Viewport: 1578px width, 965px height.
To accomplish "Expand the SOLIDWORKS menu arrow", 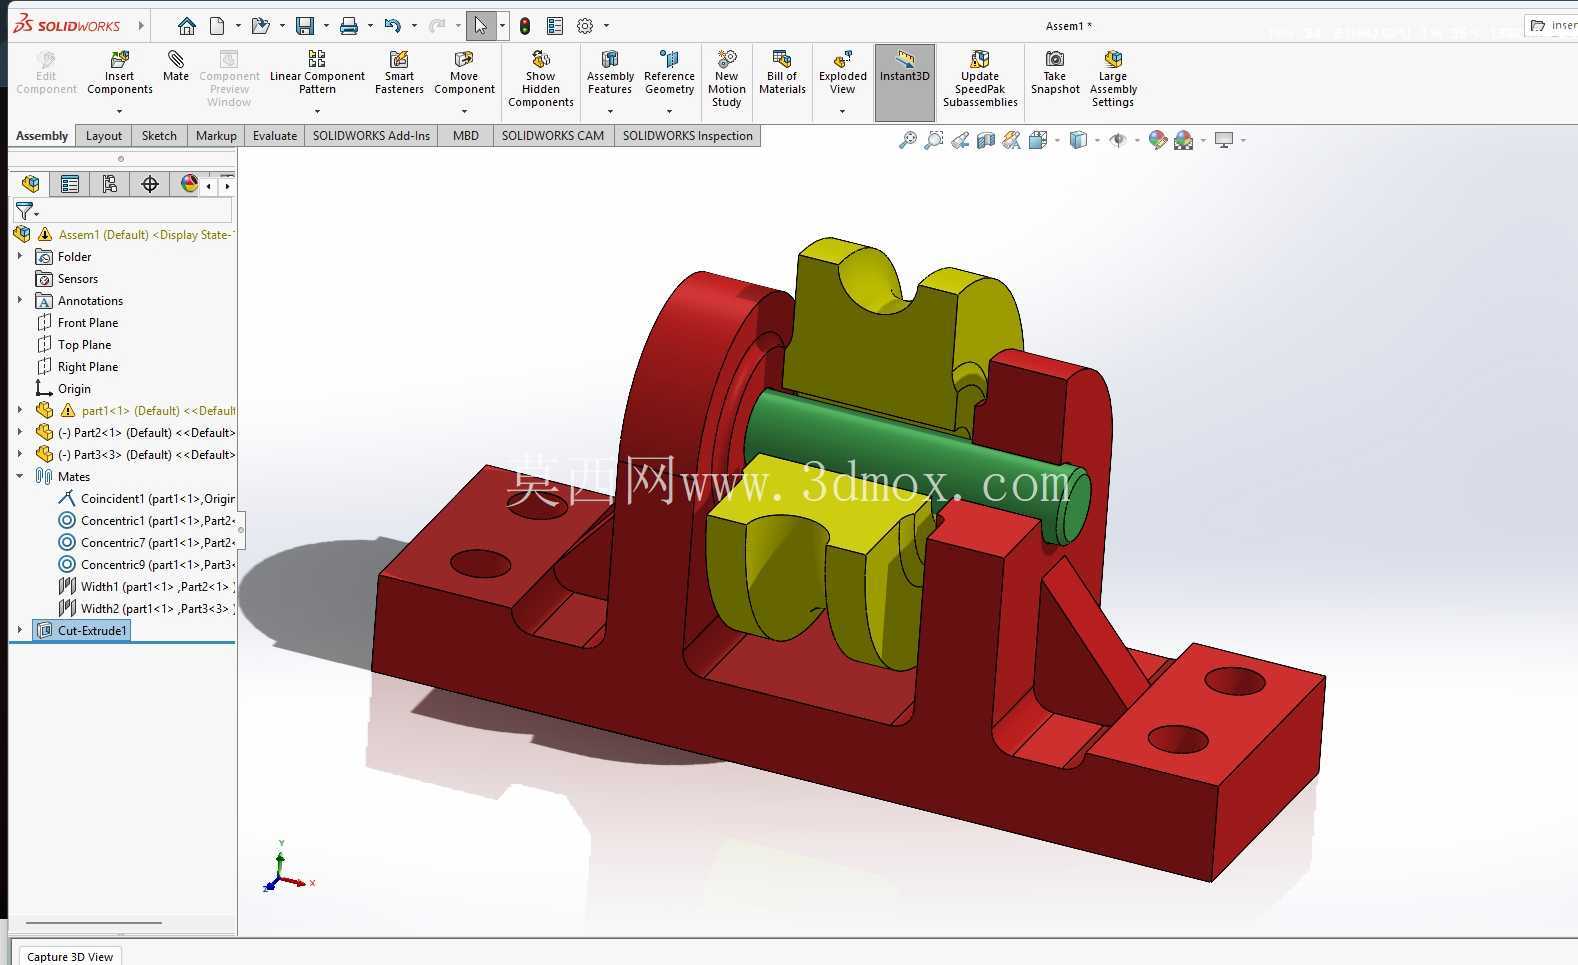I will tap(141, 26).
